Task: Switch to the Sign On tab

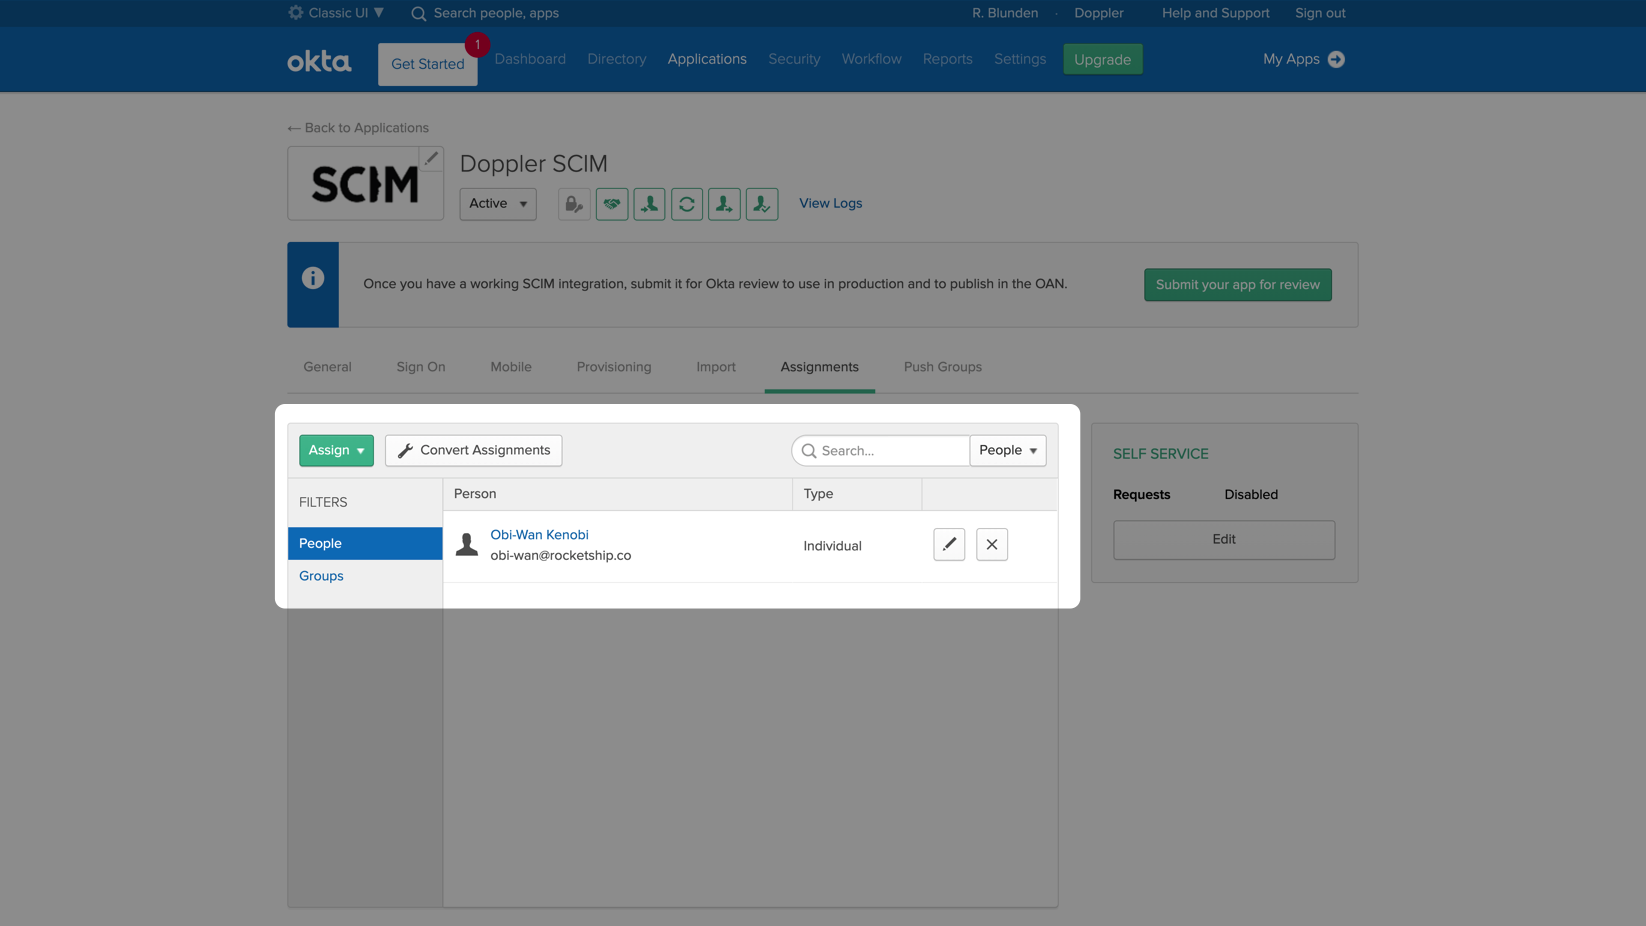Action: pos(421,367)
